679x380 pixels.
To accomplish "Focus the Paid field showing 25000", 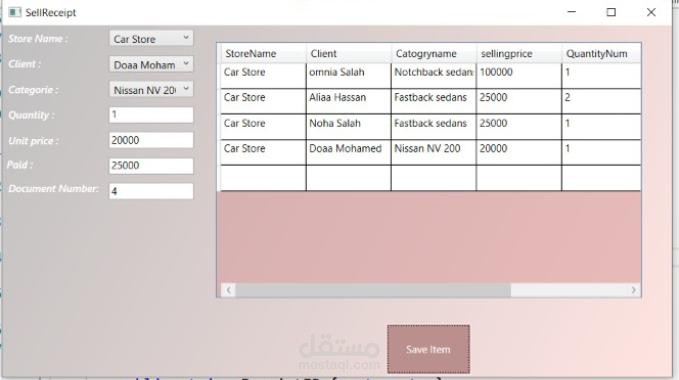I will tap(151, 166).
